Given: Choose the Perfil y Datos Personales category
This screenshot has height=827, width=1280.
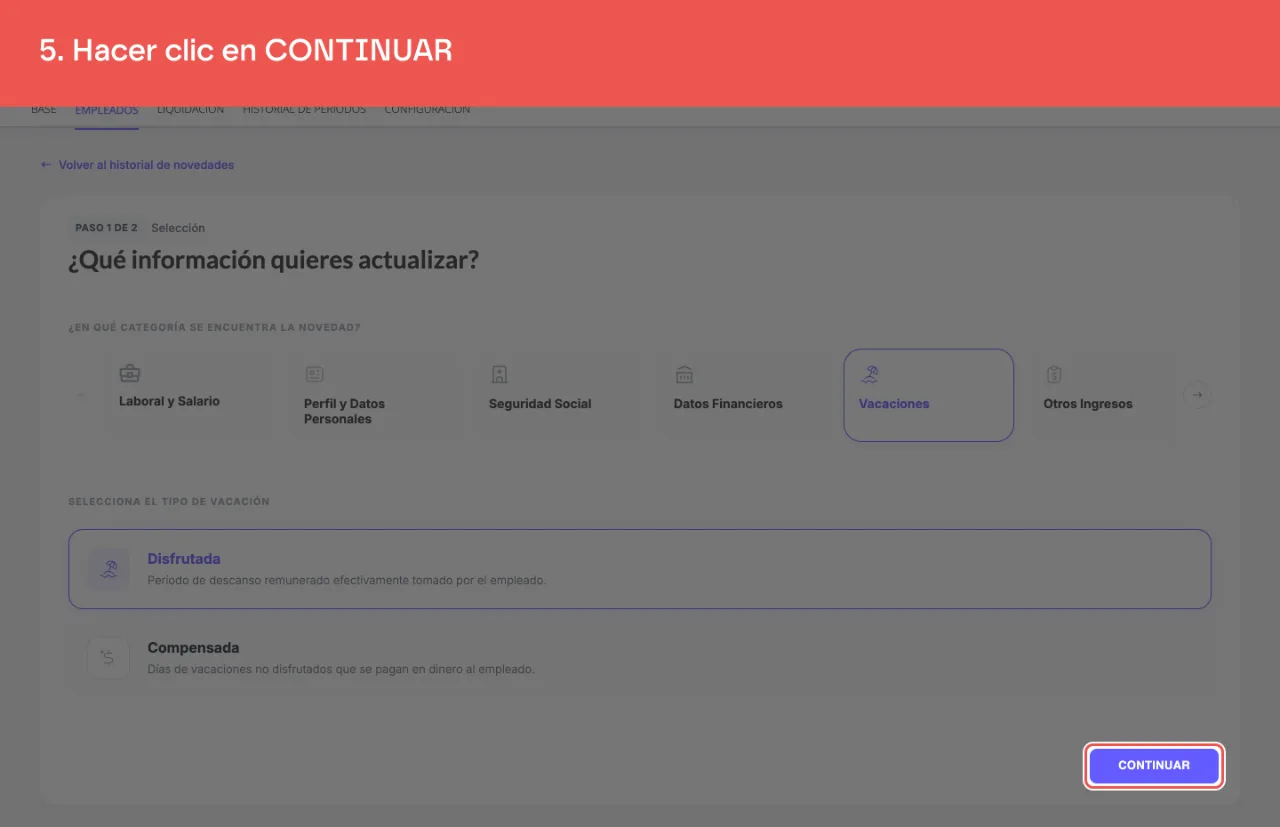Looking at the screenshot, I should [374, 394].
